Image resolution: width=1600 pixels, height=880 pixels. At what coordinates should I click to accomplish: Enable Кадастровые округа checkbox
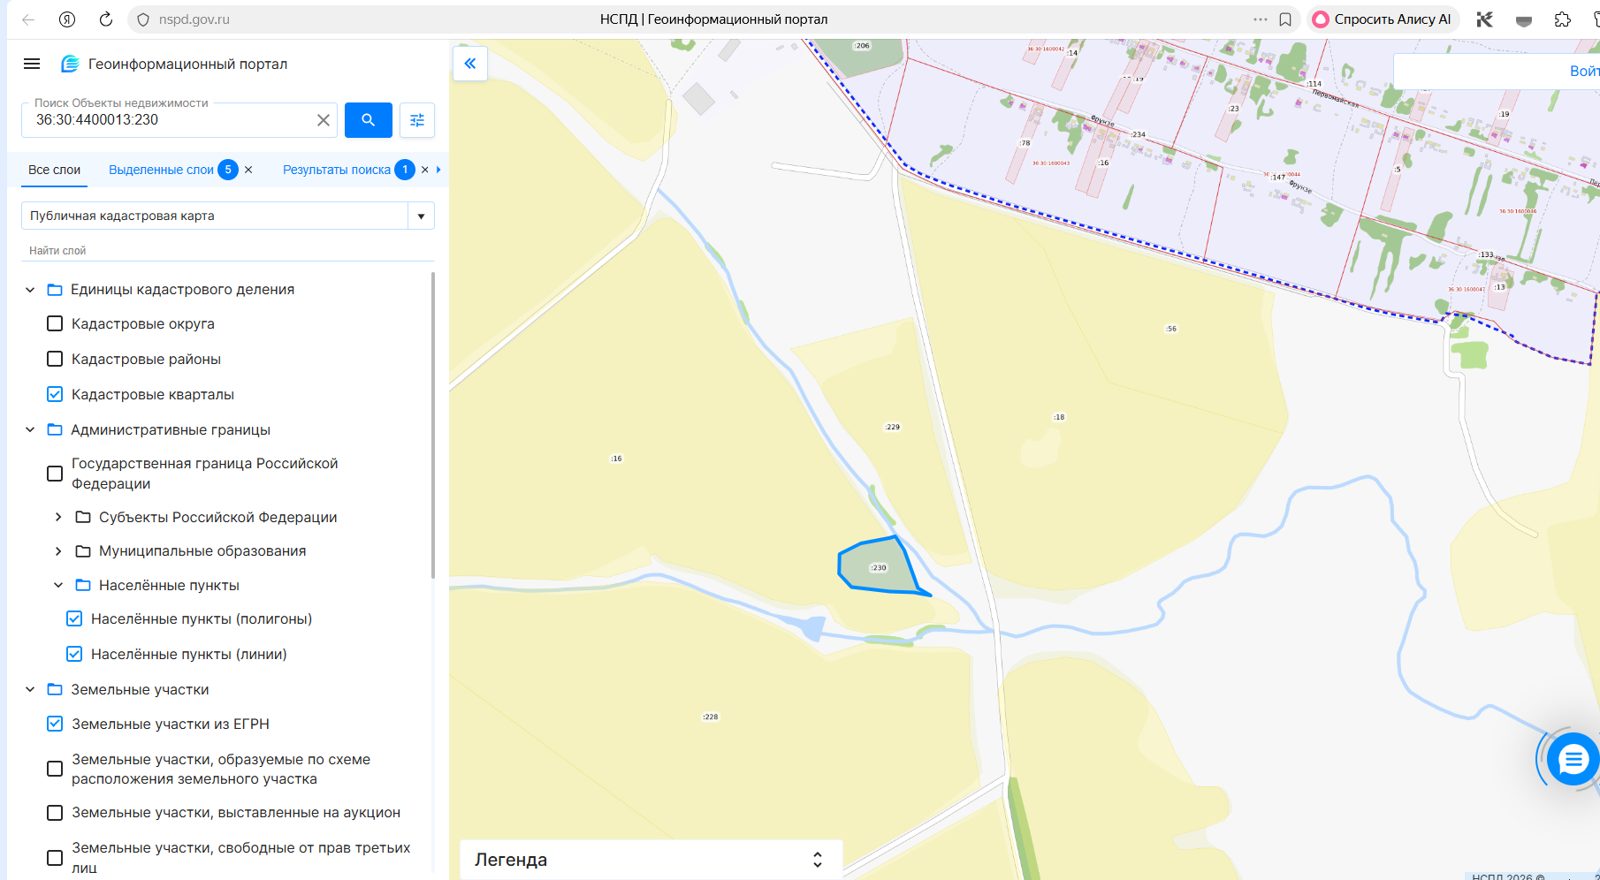pos(55,324)
